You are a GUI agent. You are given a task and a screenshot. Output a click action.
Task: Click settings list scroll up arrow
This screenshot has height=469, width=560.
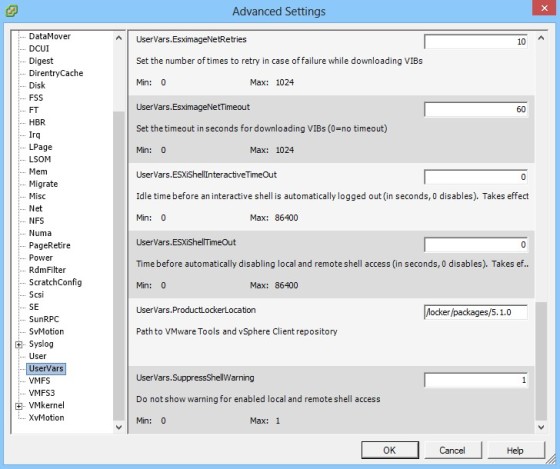pos(541,38)
